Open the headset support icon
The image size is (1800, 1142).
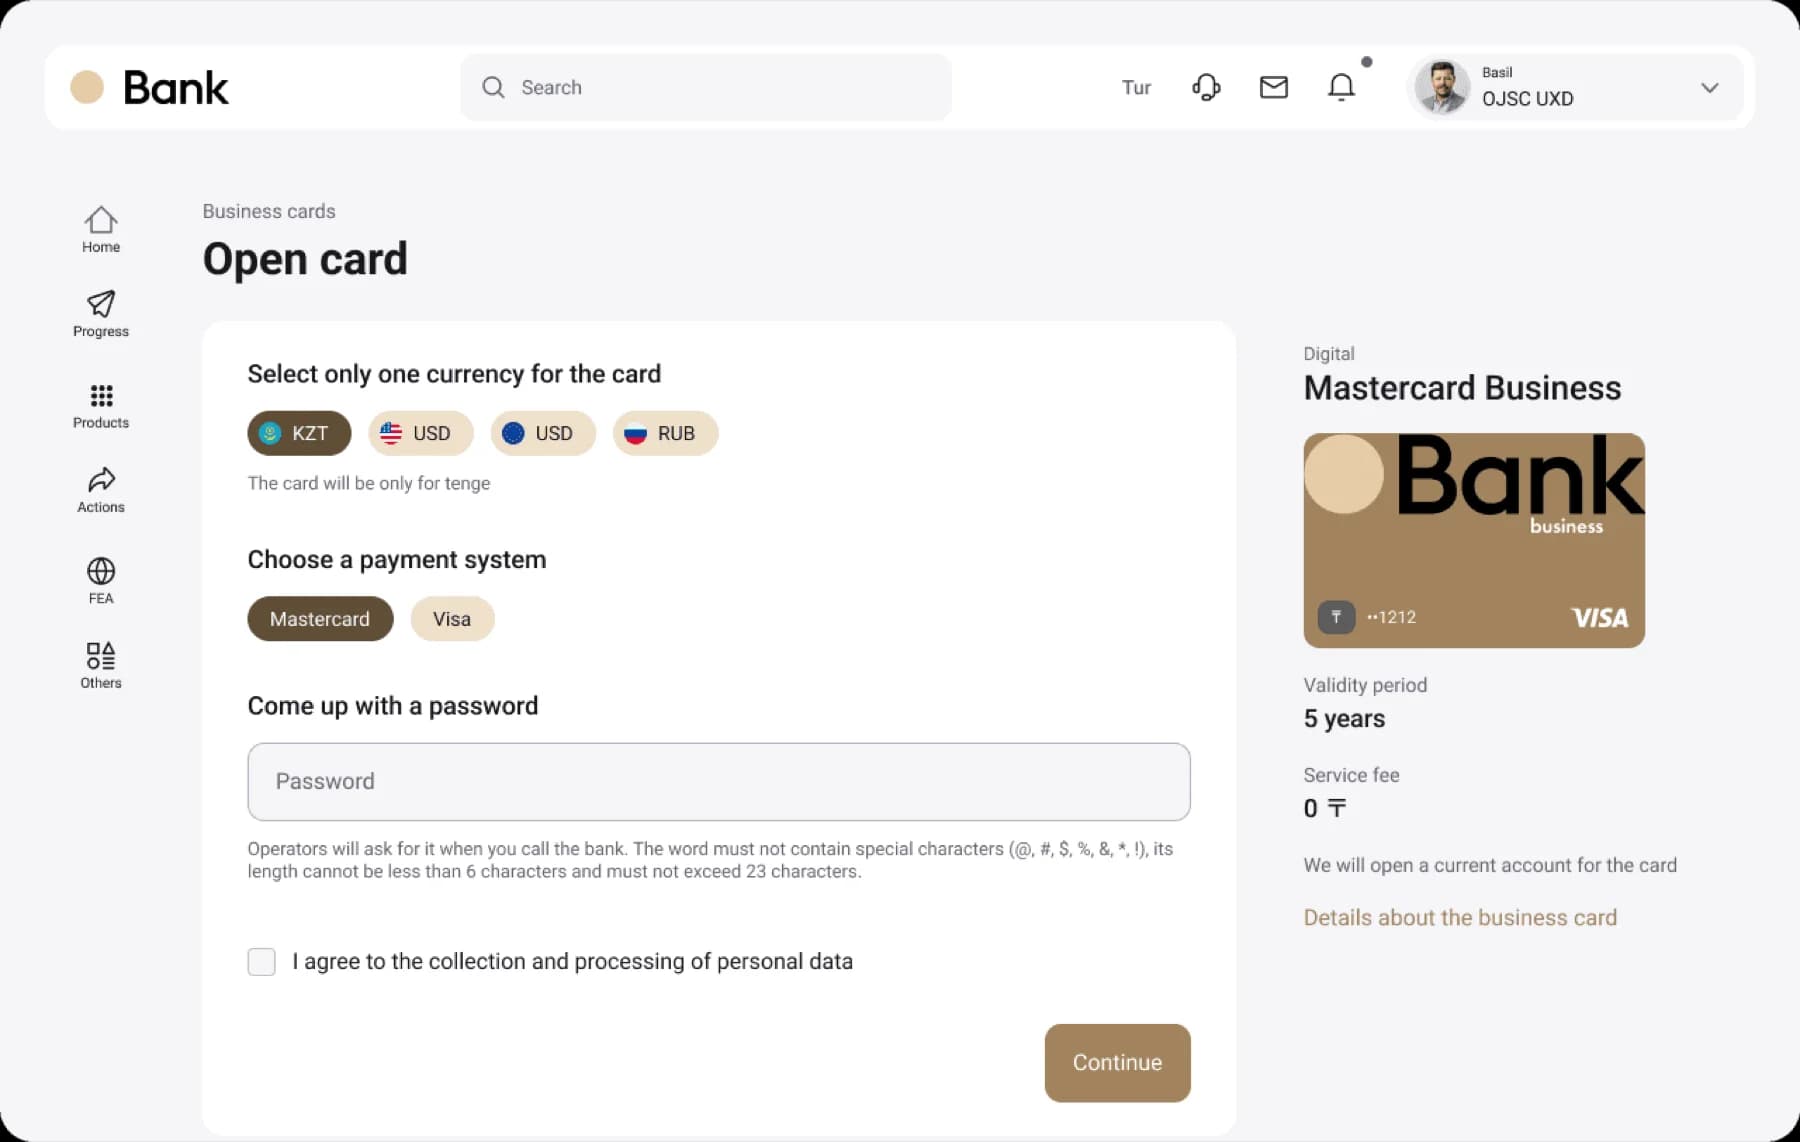1206,87
